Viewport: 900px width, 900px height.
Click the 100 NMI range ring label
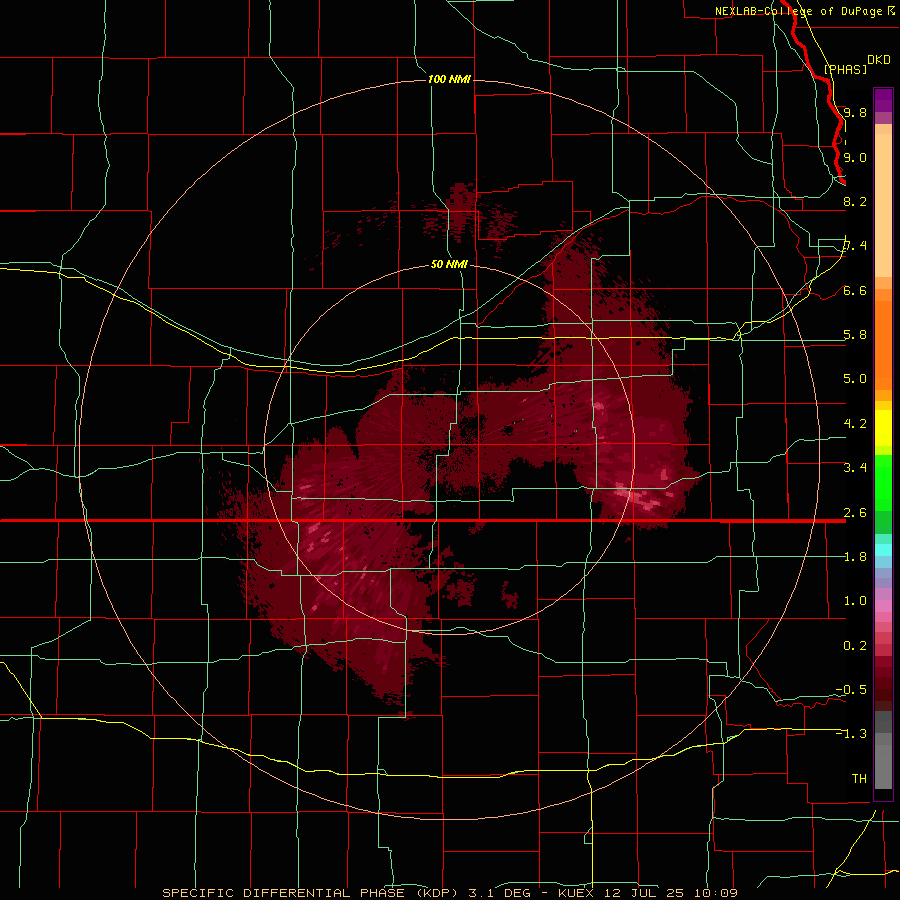[449, 79]
